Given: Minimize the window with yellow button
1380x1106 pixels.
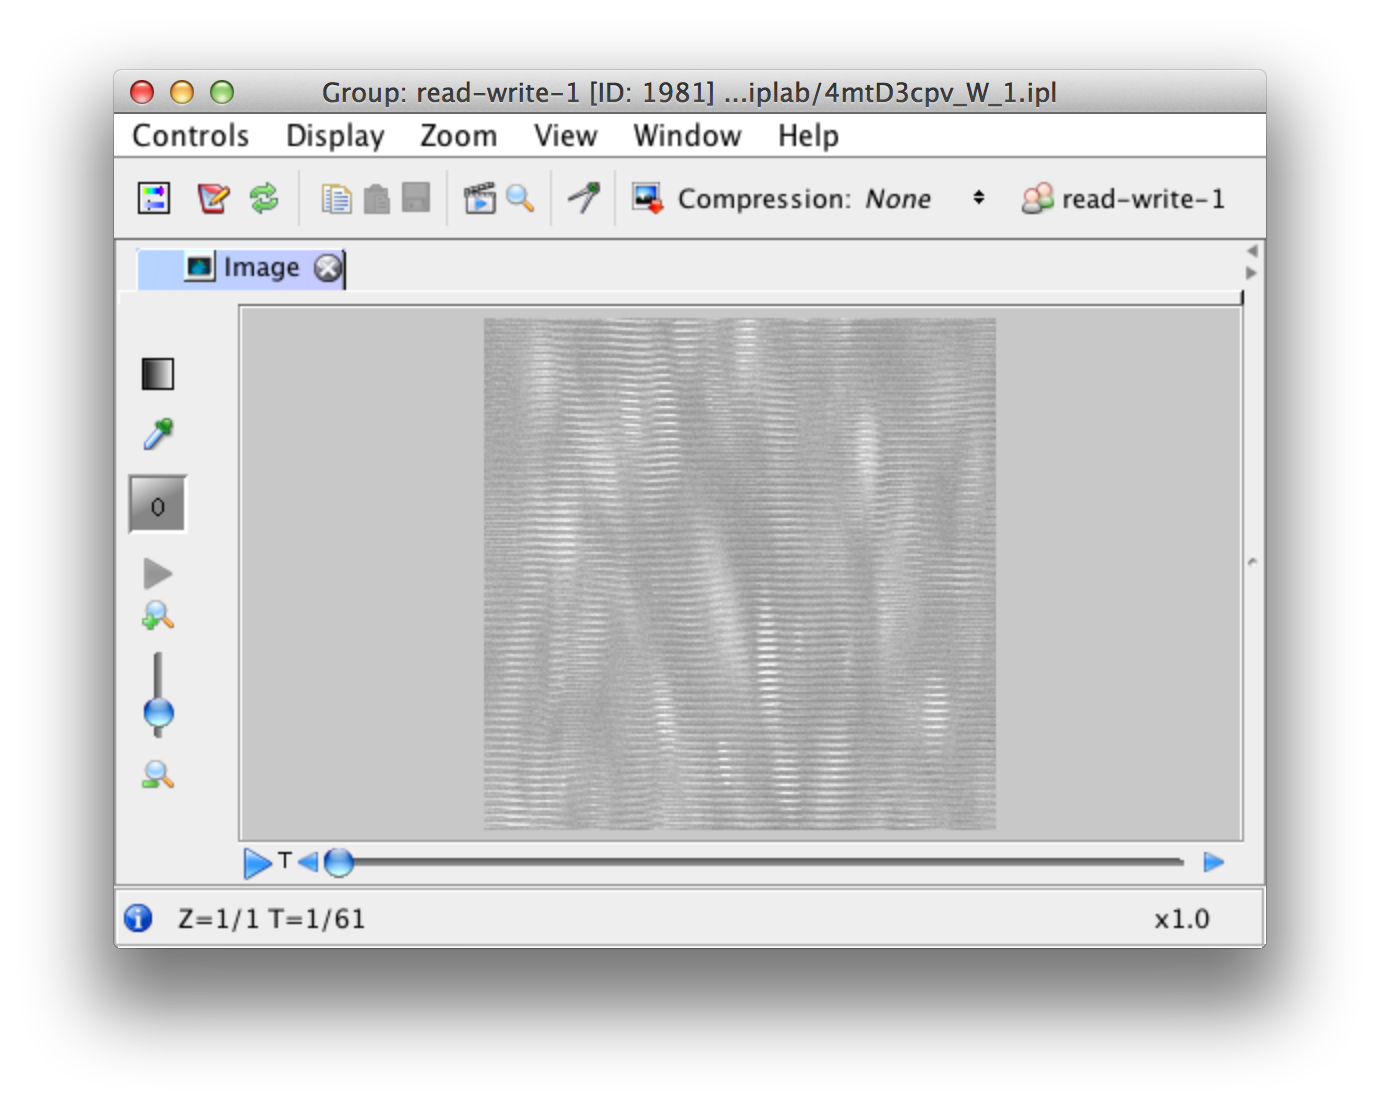Looking at the screenshot, I should (182, 92).
